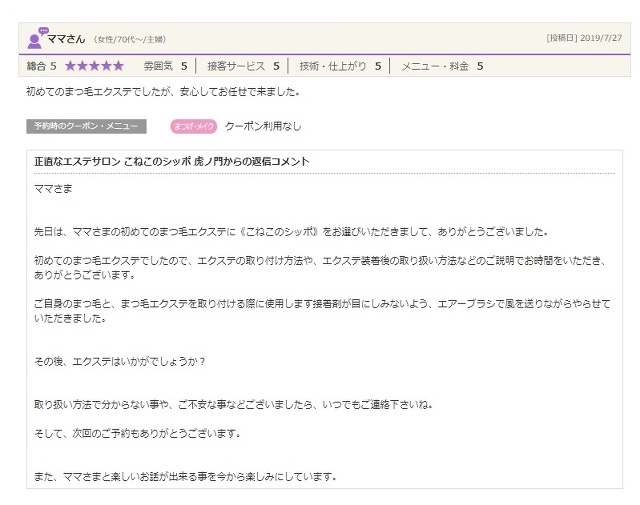Click the five-star overall rating stars
This screenshot has width=640, height=505.
point(94,66)
